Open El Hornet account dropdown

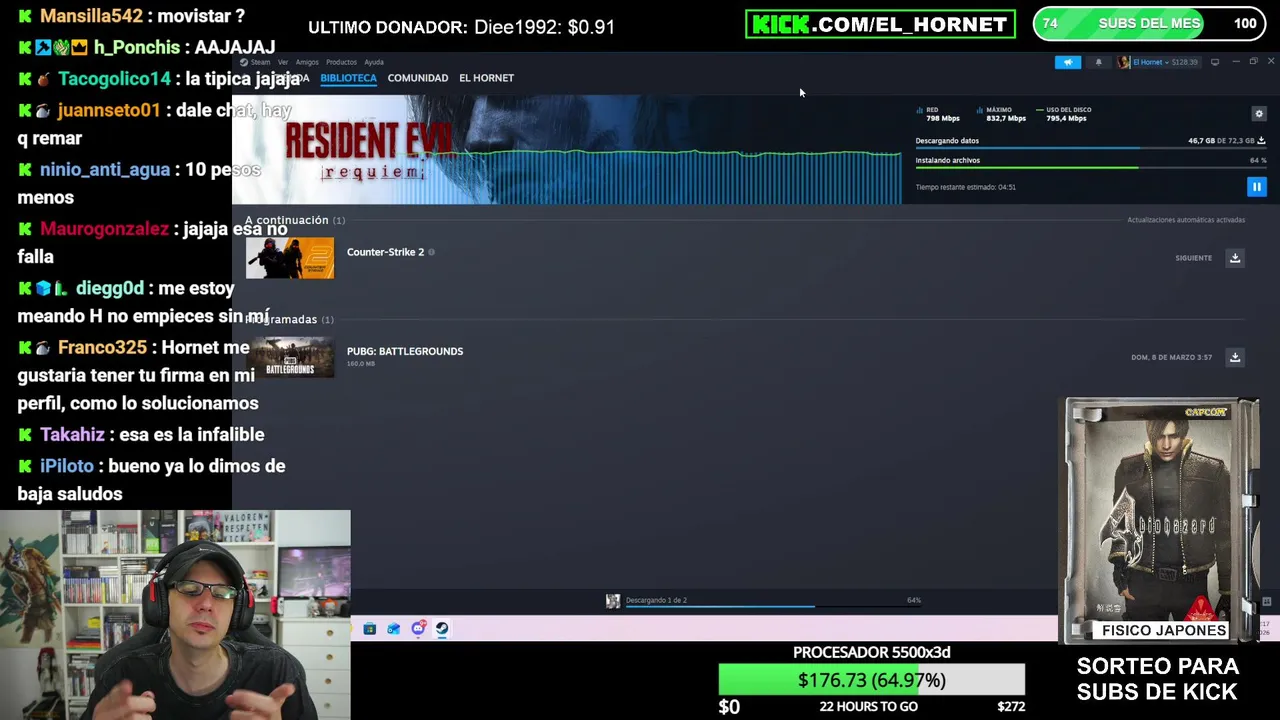(x=1158, y=62)
